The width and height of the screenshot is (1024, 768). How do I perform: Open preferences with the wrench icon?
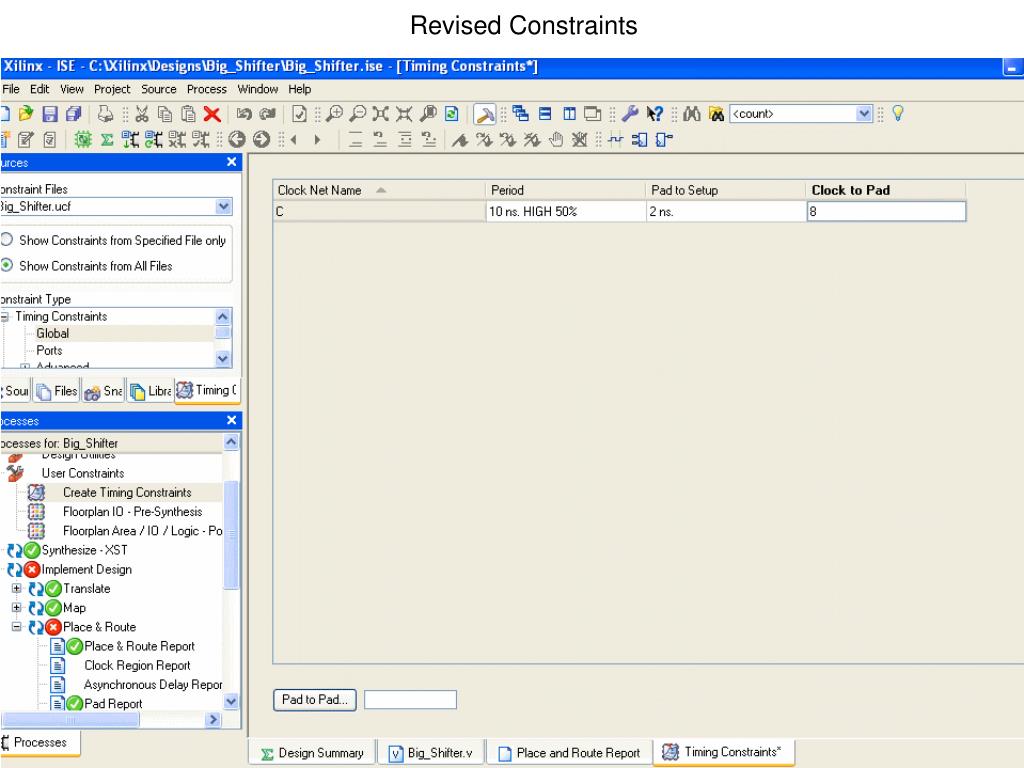coord(630,114)
